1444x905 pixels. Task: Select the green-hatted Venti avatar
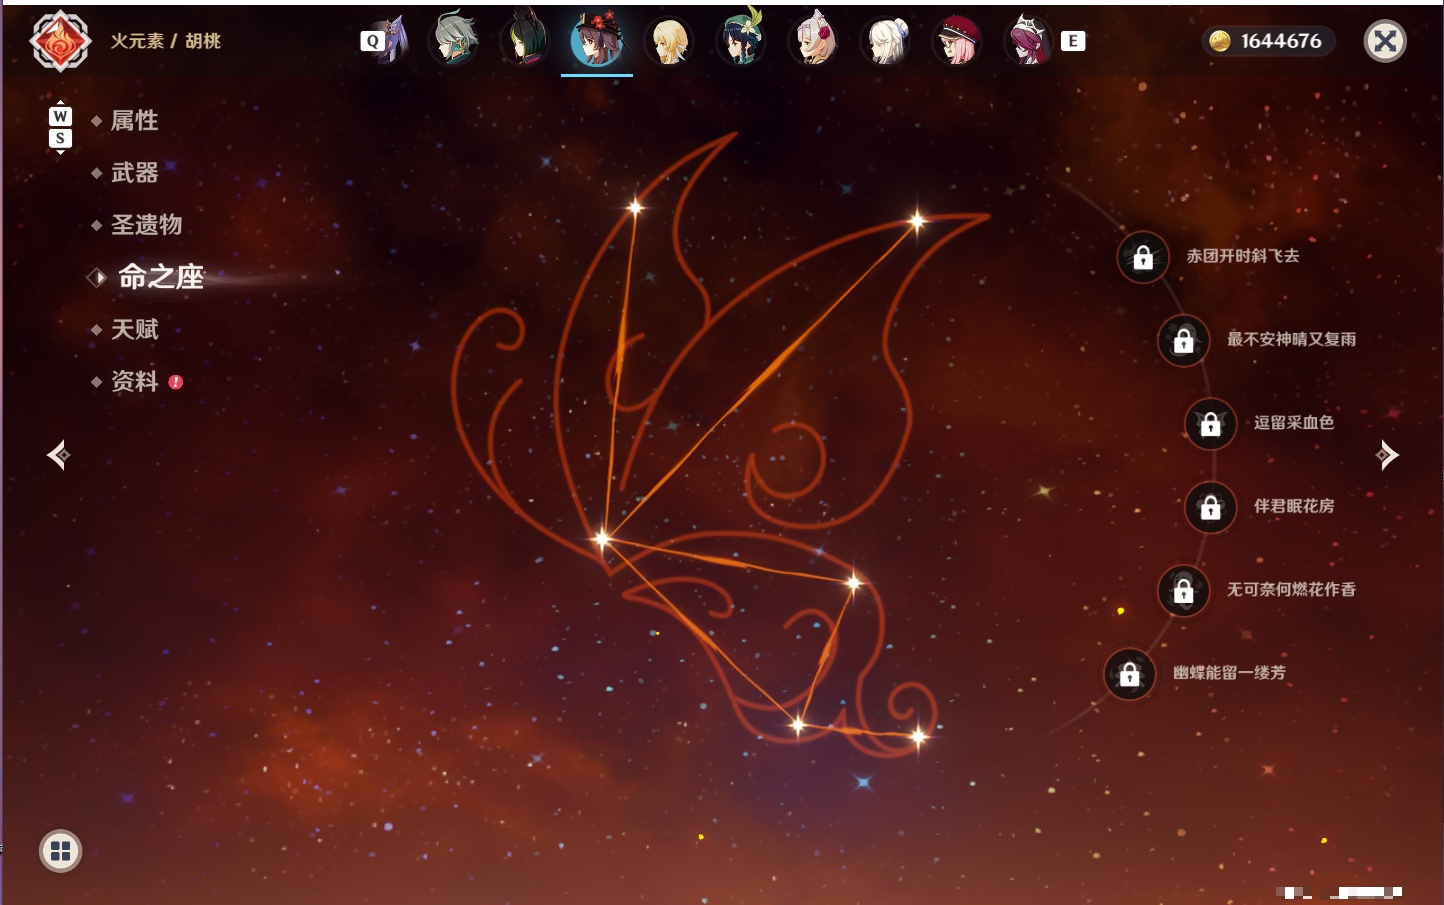point(741,40)
